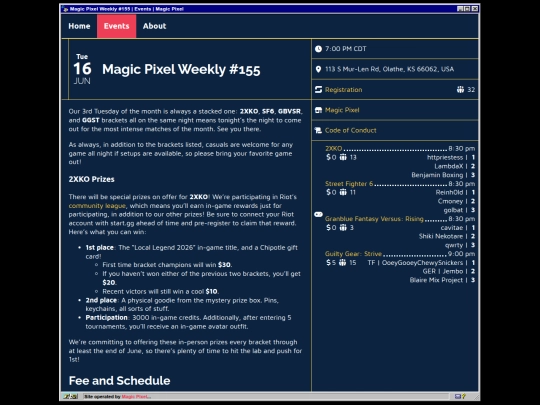Click the map pin icon by the address

pos(318,69)
